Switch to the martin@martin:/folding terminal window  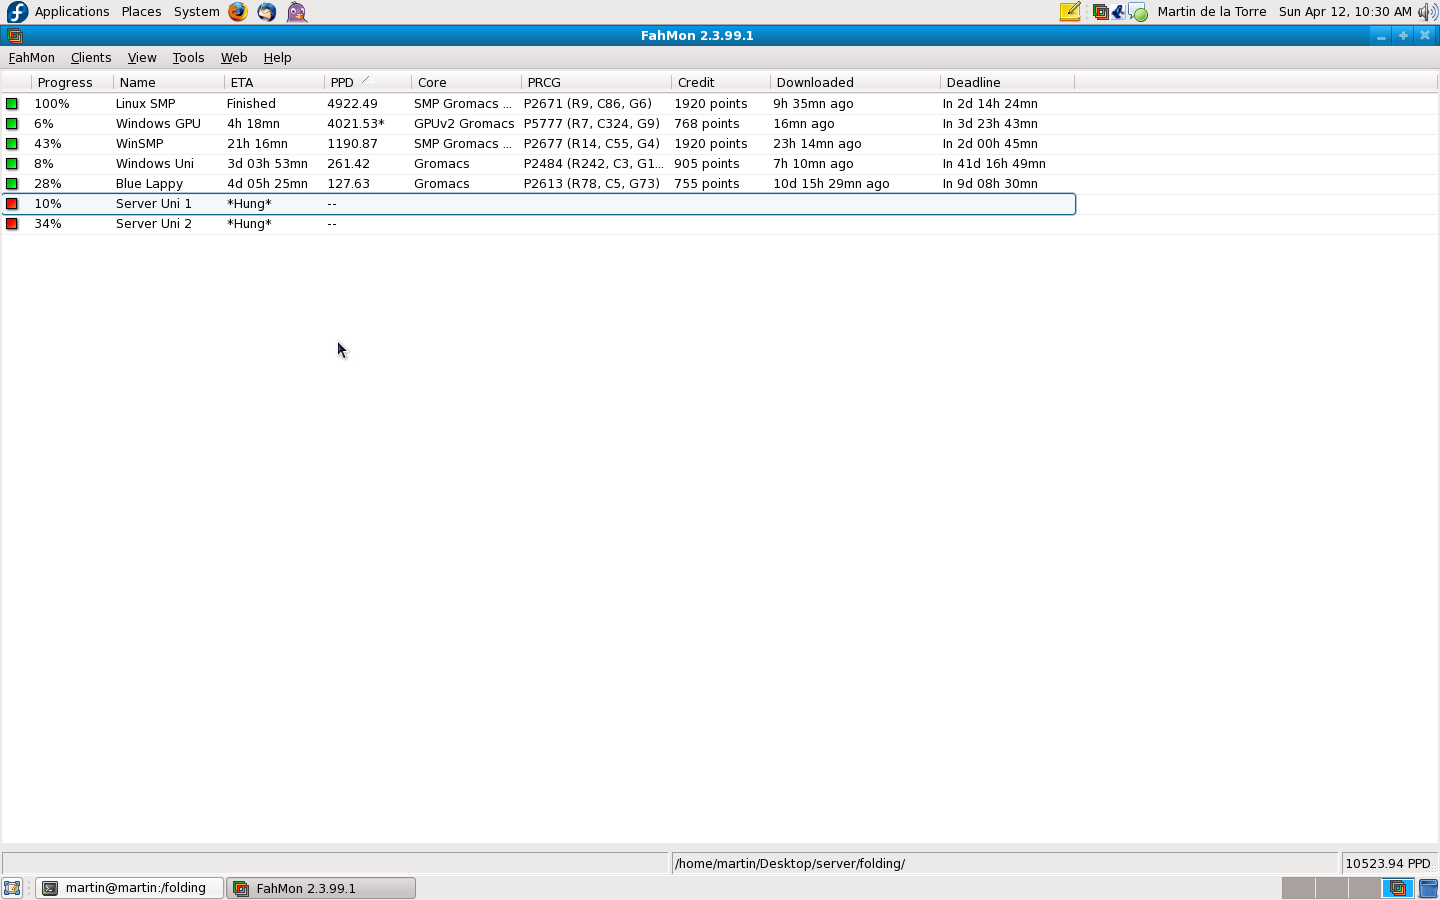130,888
